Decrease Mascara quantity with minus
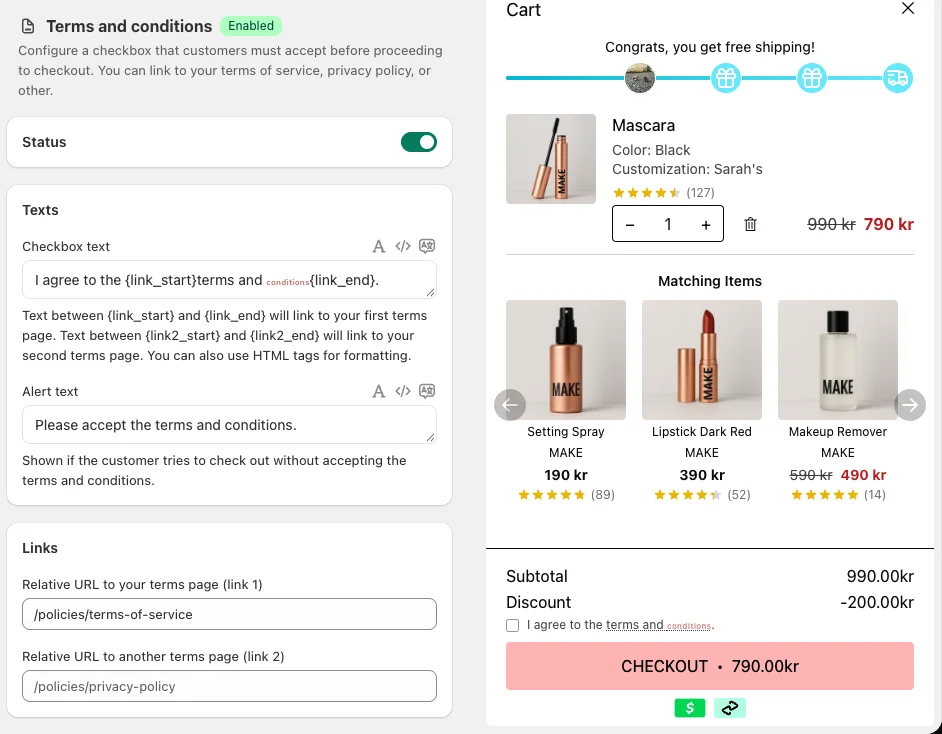This screenshot has height=734, width=942. pyautogui.click(x=630, y=225)
